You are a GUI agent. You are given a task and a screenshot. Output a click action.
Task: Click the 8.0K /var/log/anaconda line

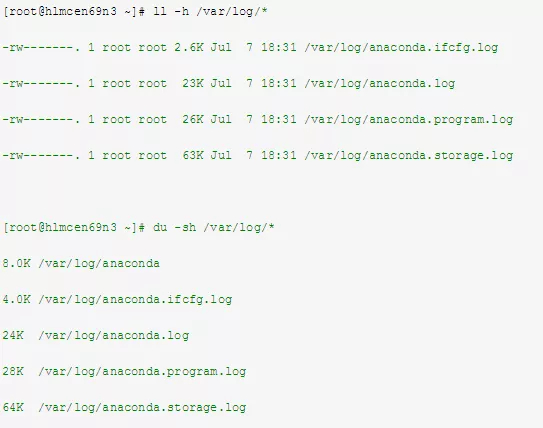coord(81,264)
